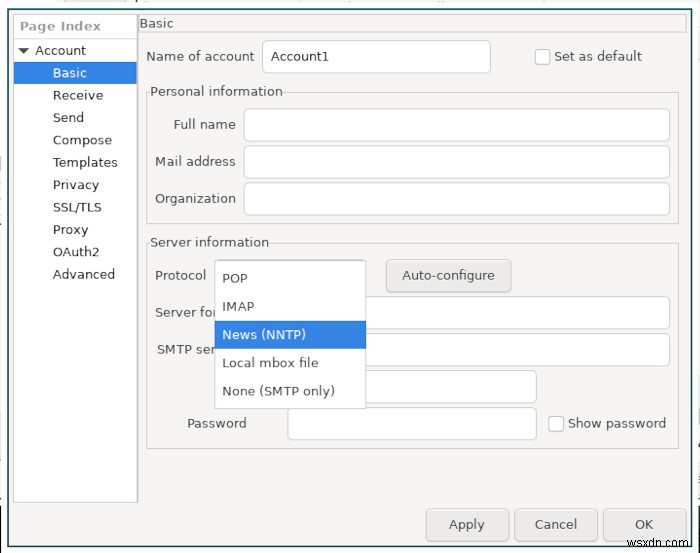Open the Advanced settings page
The width and height of the screenshot is (700, 553).
pyautogui.click(x=84, y=274)
